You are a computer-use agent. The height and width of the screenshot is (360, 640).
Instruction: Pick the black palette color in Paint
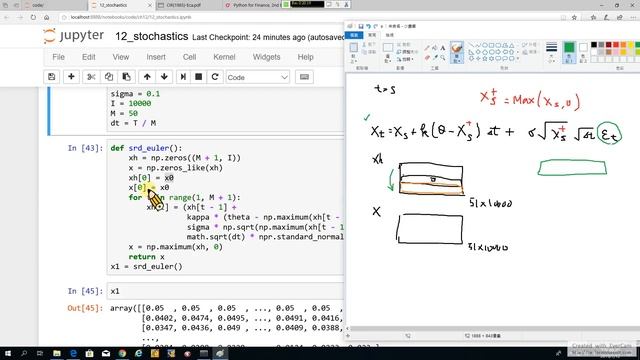click(593, 44)
